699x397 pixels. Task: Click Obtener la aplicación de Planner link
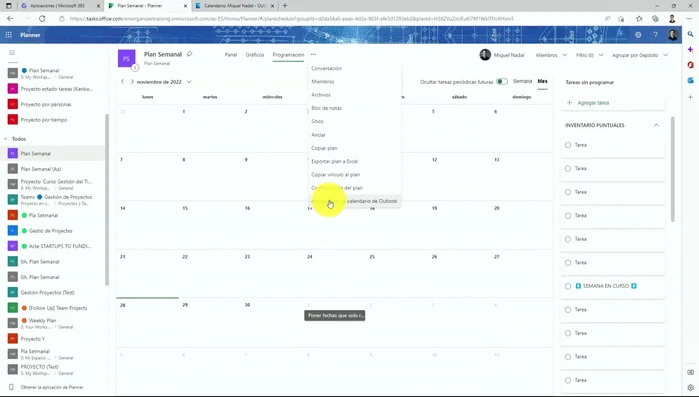coord(52,387)
